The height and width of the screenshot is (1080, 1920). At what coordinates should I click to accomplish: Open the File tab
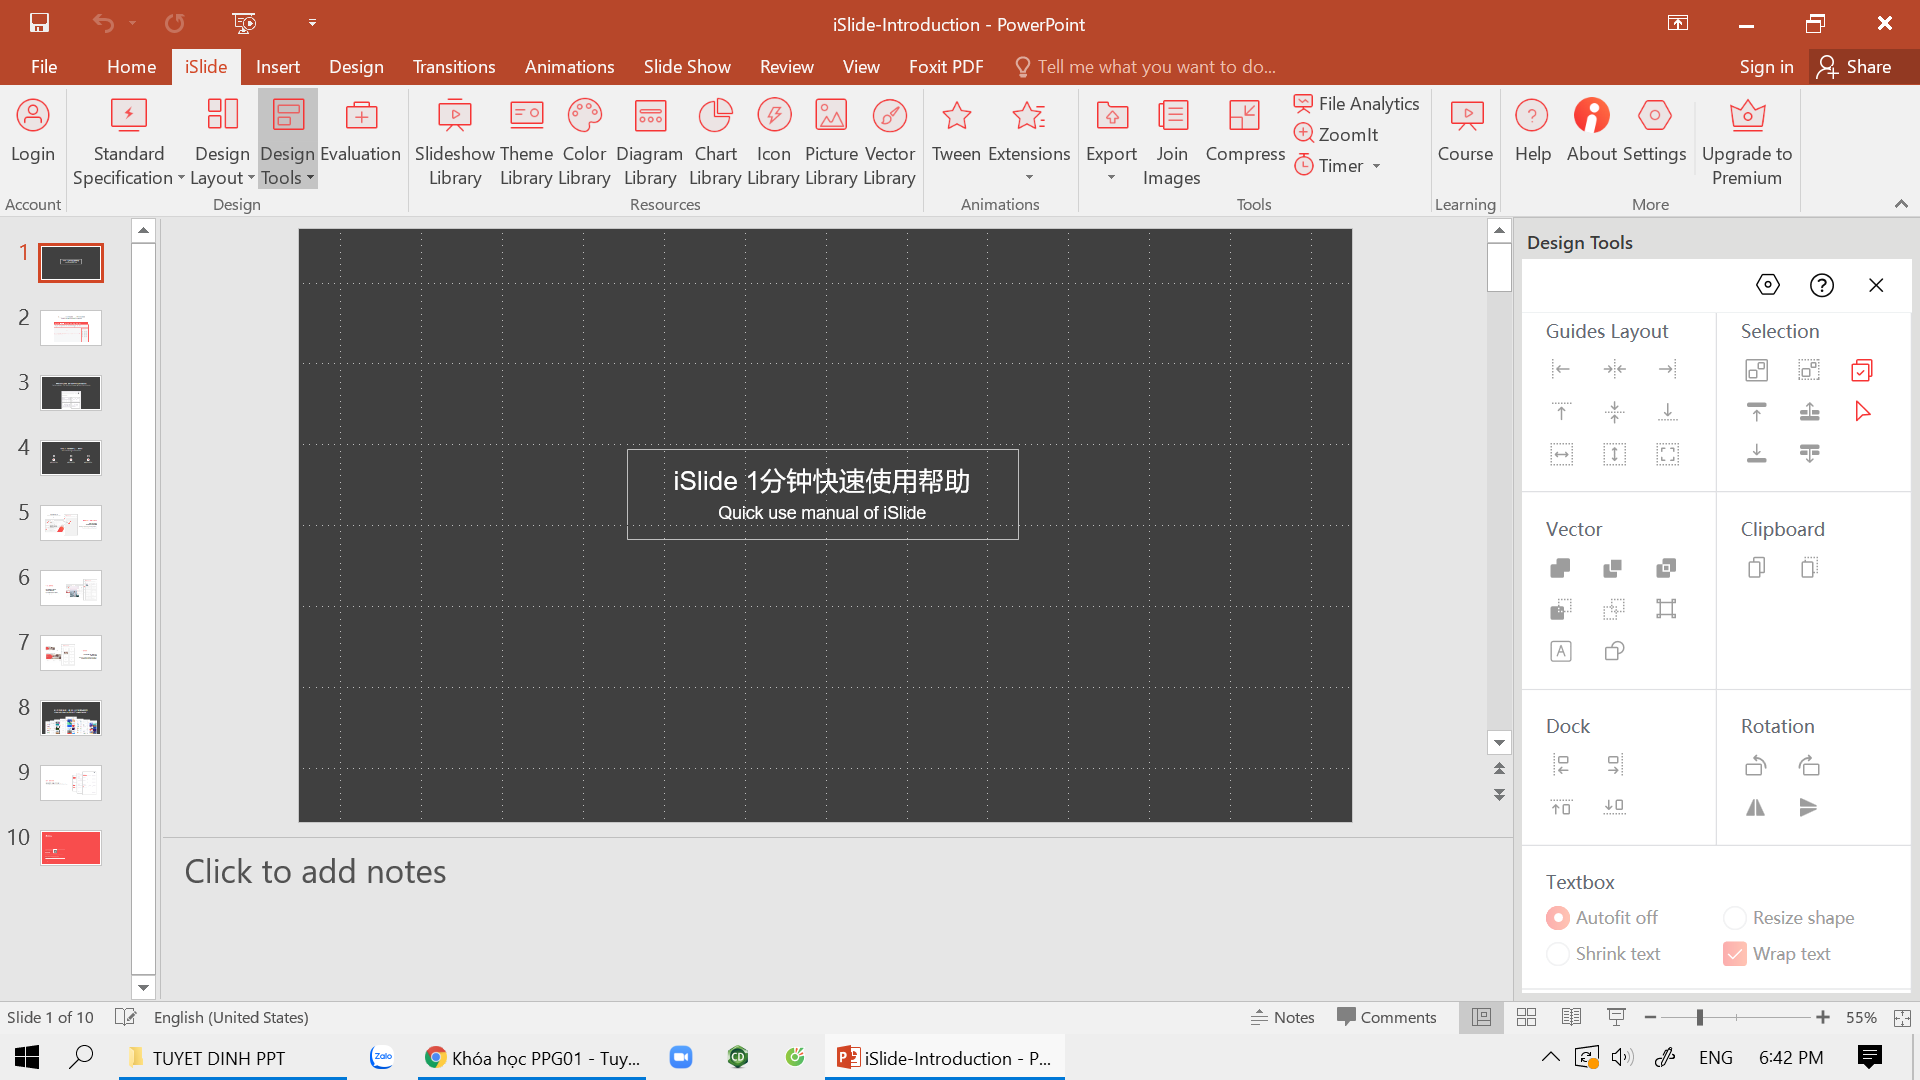tap(44, 67)
